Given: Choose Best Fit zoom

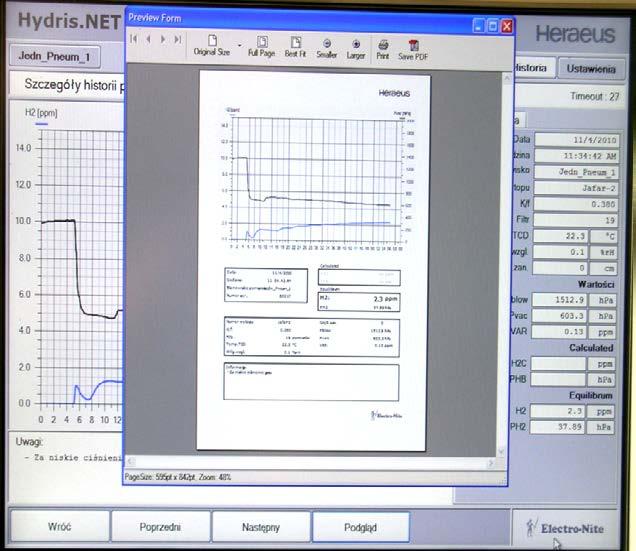Looking at the screenshot, I should click(x=295, y=47).
